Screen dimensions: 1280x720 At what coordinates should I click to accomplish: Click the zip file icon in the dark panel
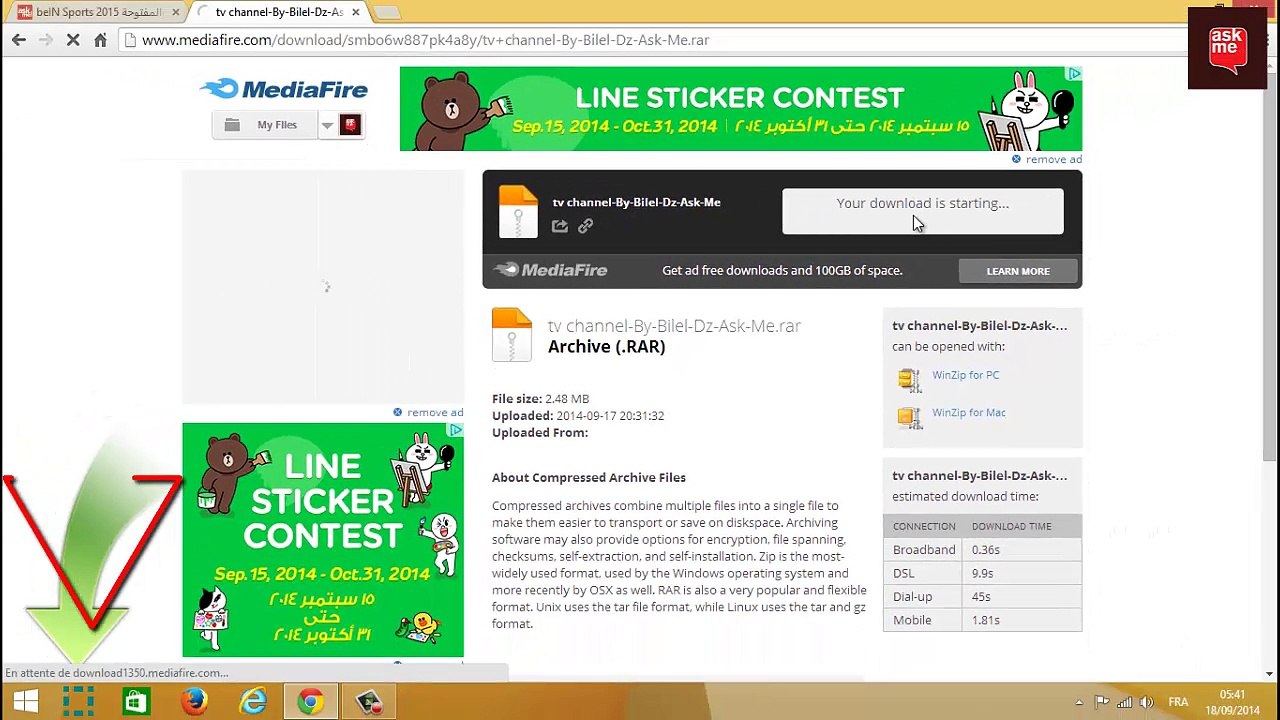point(518,212)
